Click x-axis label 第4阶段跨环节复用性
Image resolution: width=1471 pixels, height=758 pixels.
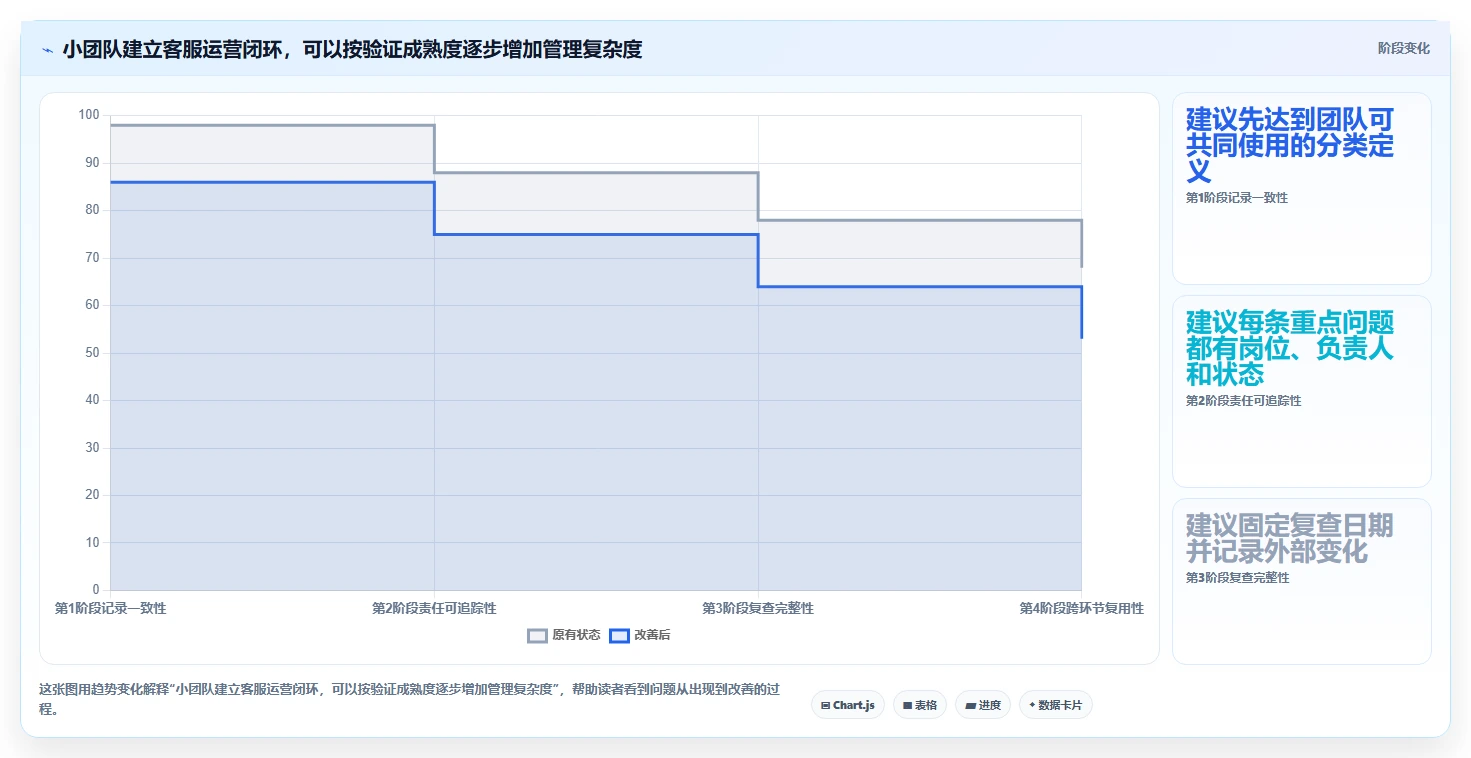[x=1081, y=608]
